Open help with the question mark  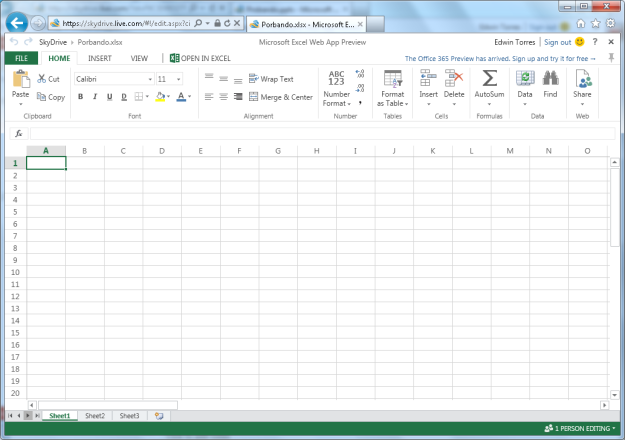point(595,41)
